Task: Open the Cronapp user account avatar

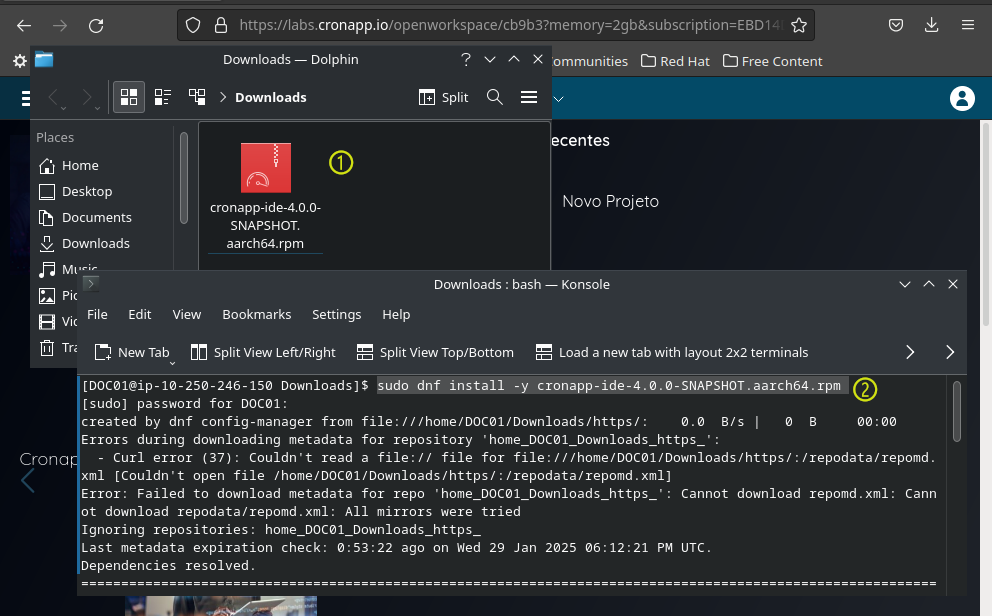Action: pos(962,99)
